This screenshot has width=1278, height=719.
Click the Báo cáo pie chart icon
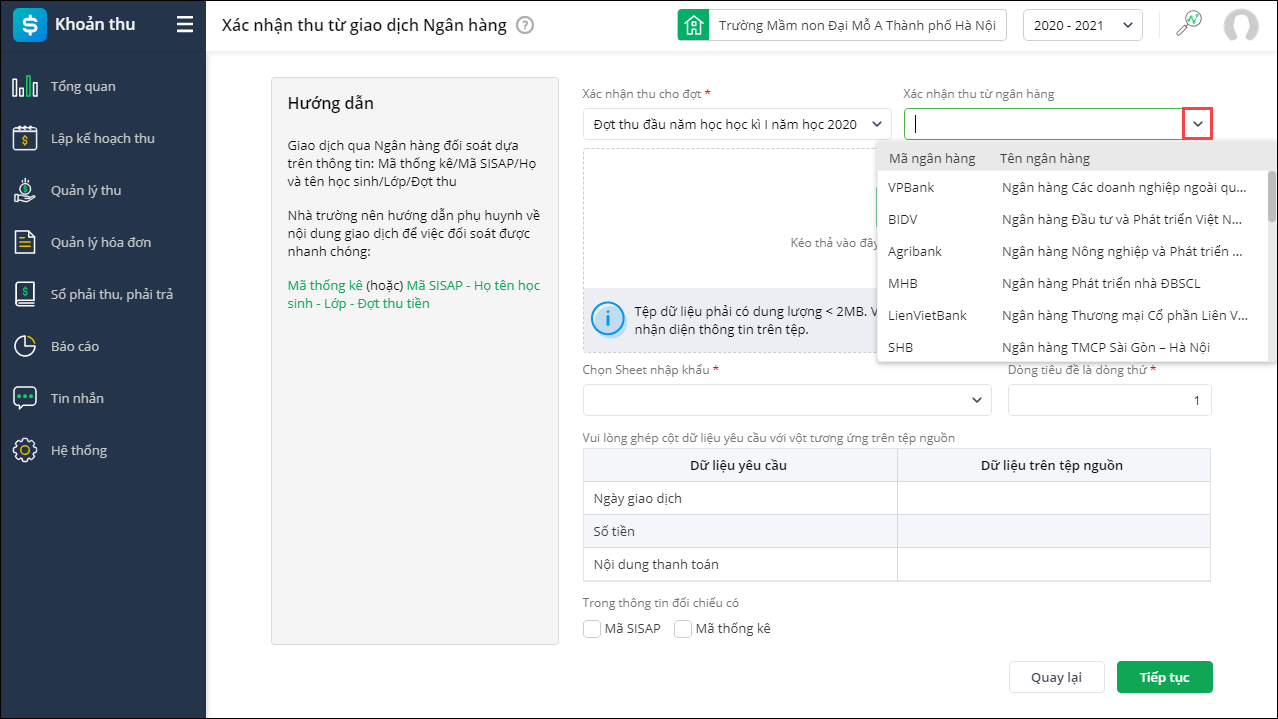[x=25, y=347]
